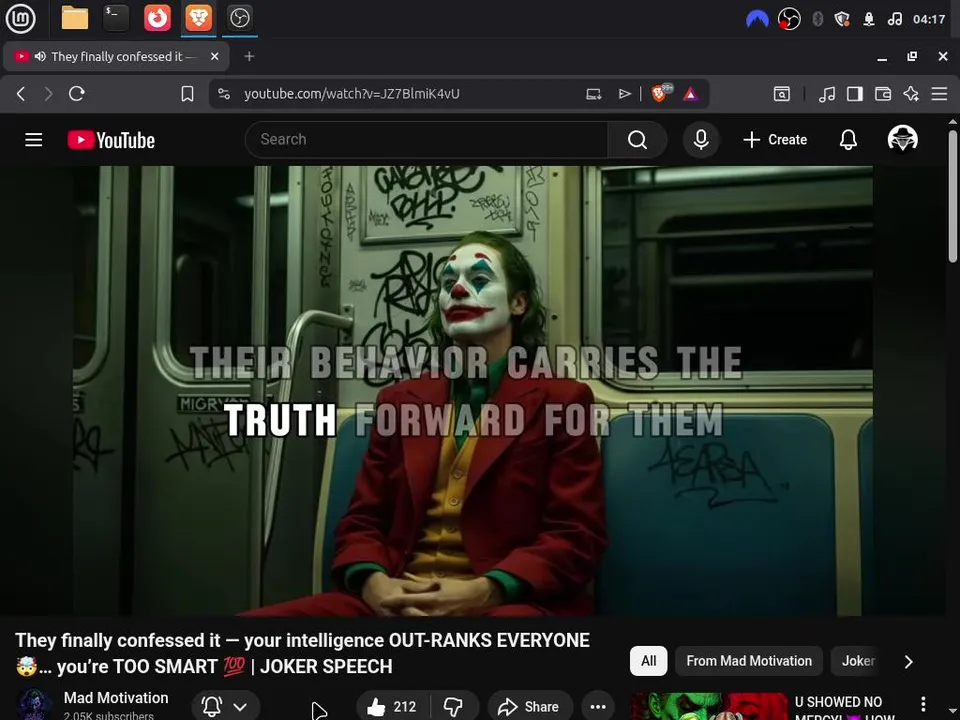This screenshot has height=720, width=960.
Task: Go forward to the next page
Action: coord(48,94)
